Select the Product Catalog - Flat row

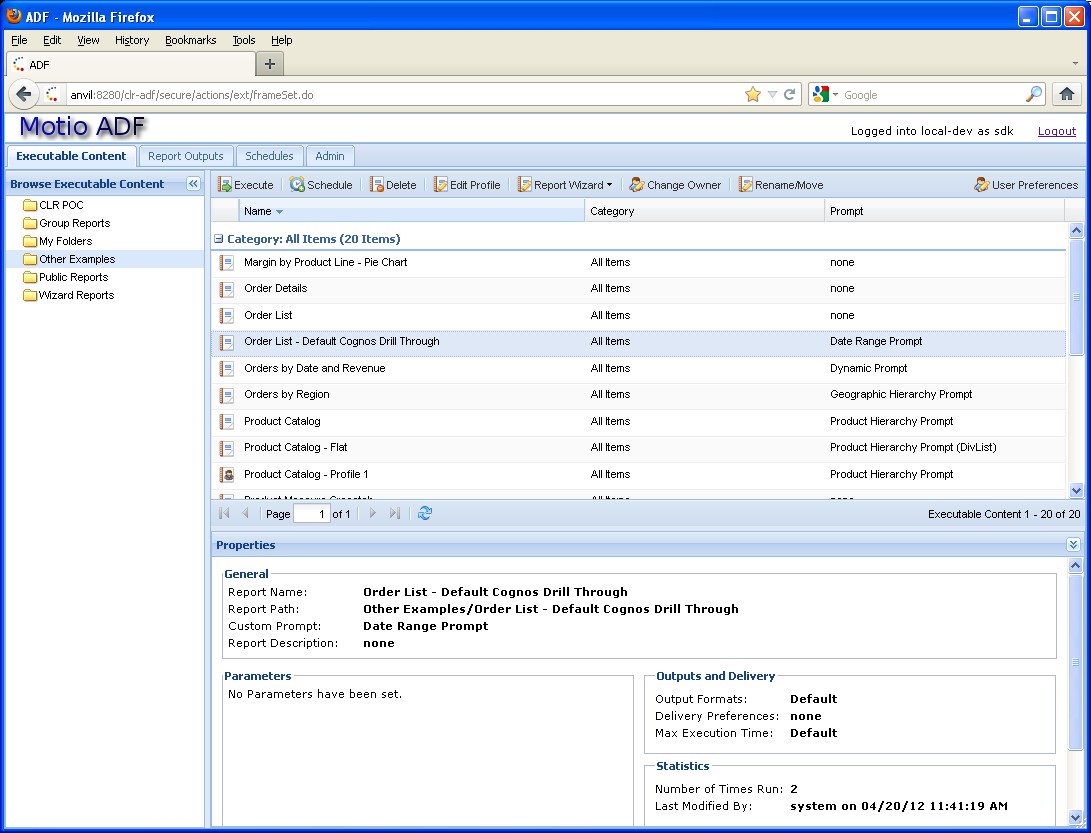click(638, 447)
